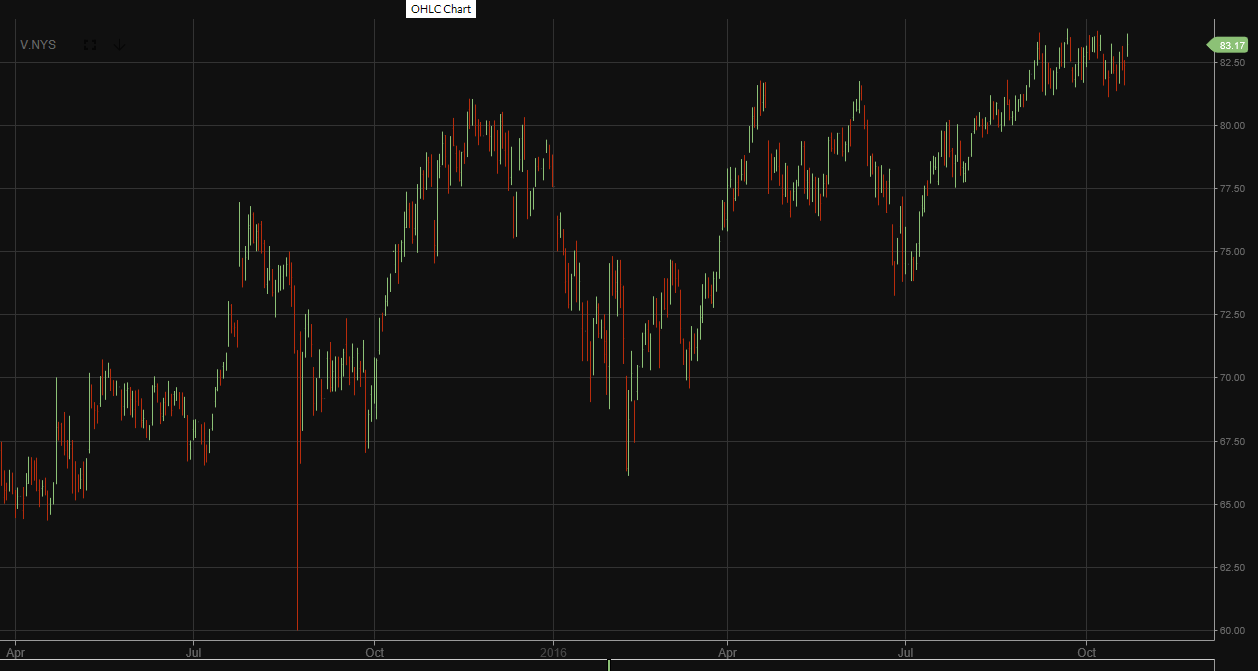Click the 82.50 price axis label
The height and width of the screenshot is (671, 1258).
click(1231, 62)
